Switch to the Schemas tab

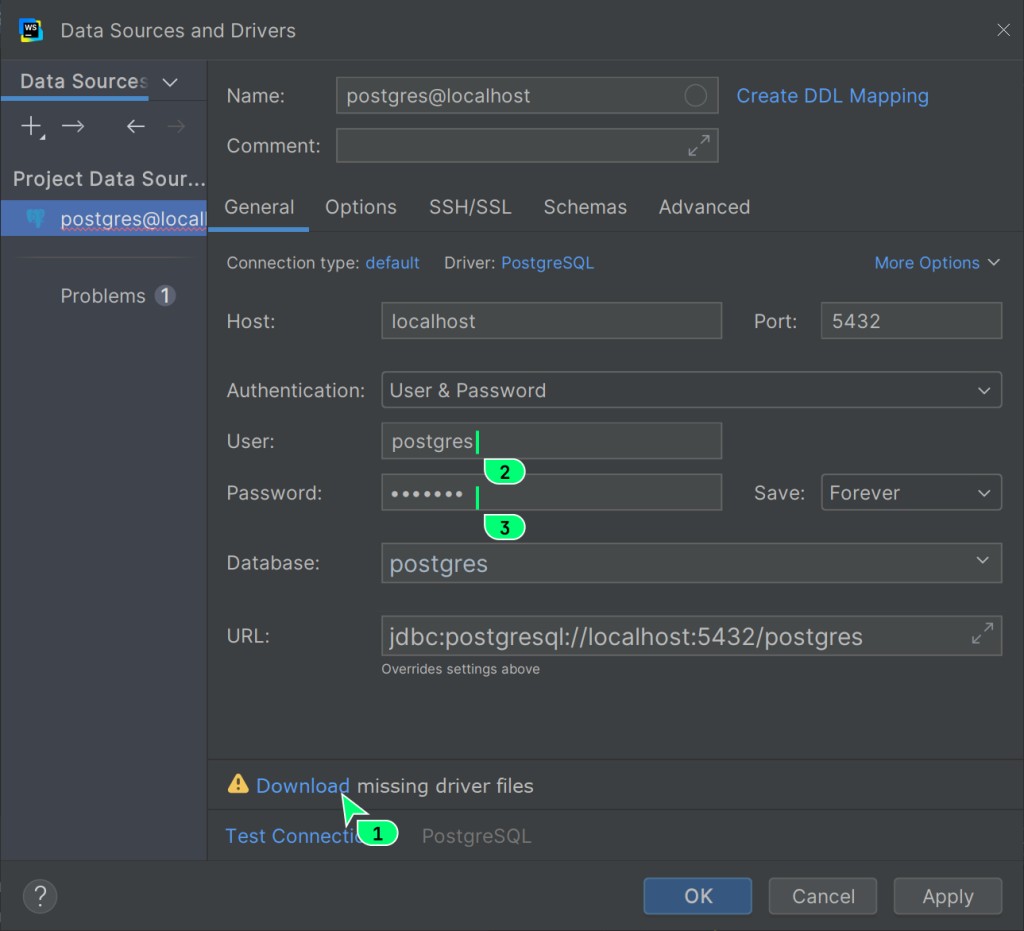click(585, 207)
